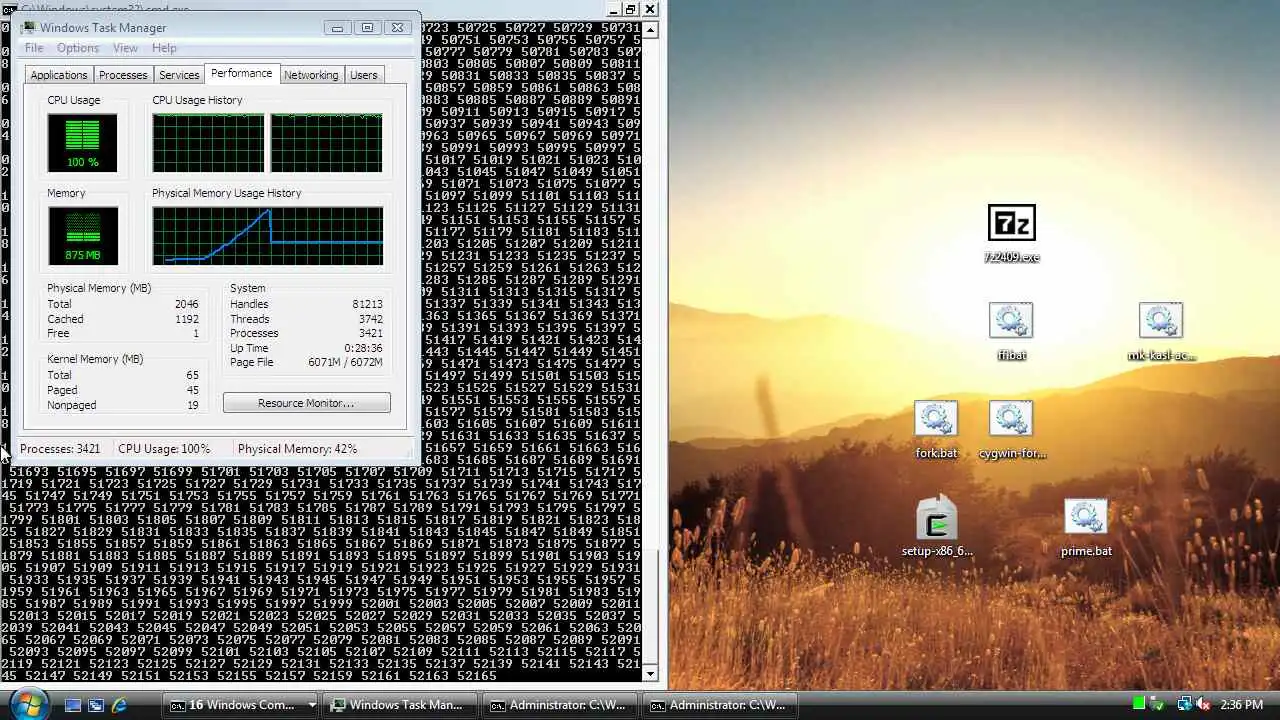This screenshot has width=1280, height=720.
Task: Click status bar text Physical Memory: 42%
Action: (297, 449)
